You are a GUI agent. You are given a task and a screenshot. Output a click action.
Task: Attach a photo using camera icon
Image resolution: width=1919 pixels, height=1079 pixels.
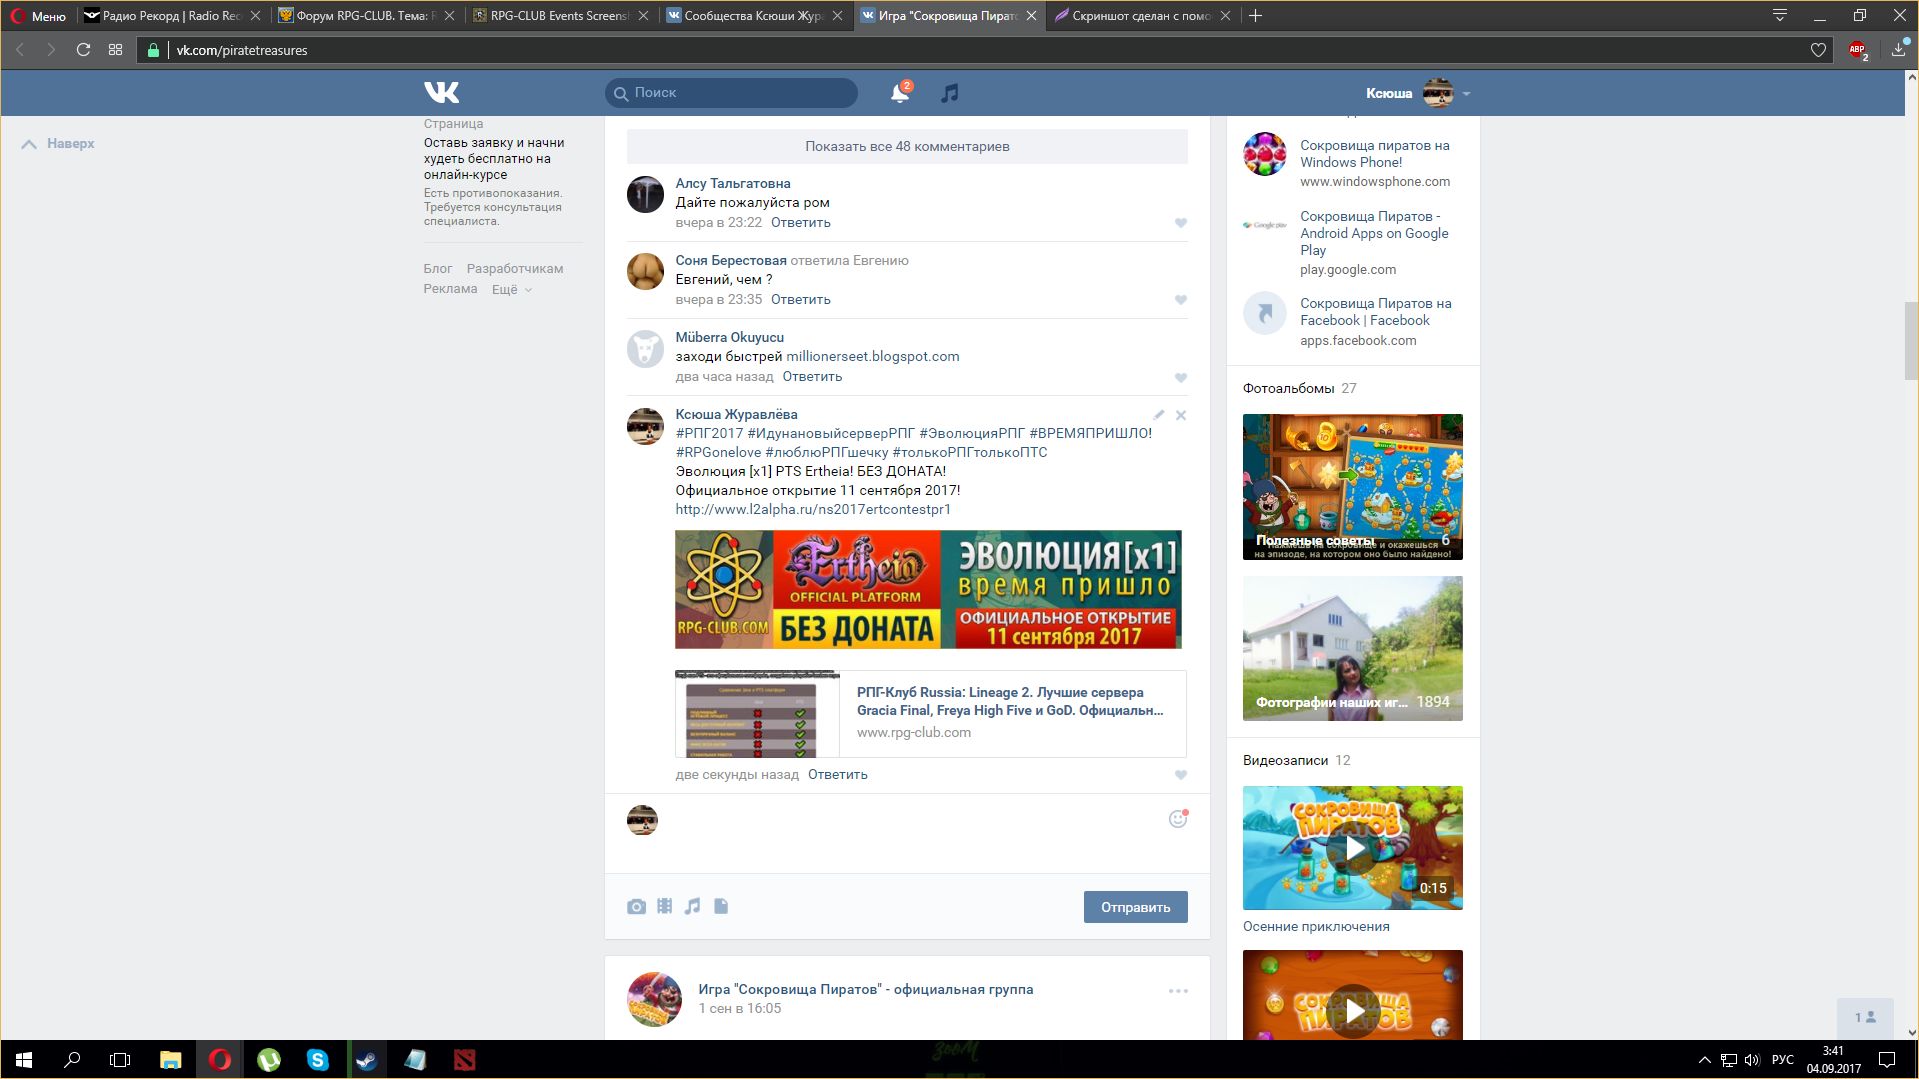click(x=636, y=907)
